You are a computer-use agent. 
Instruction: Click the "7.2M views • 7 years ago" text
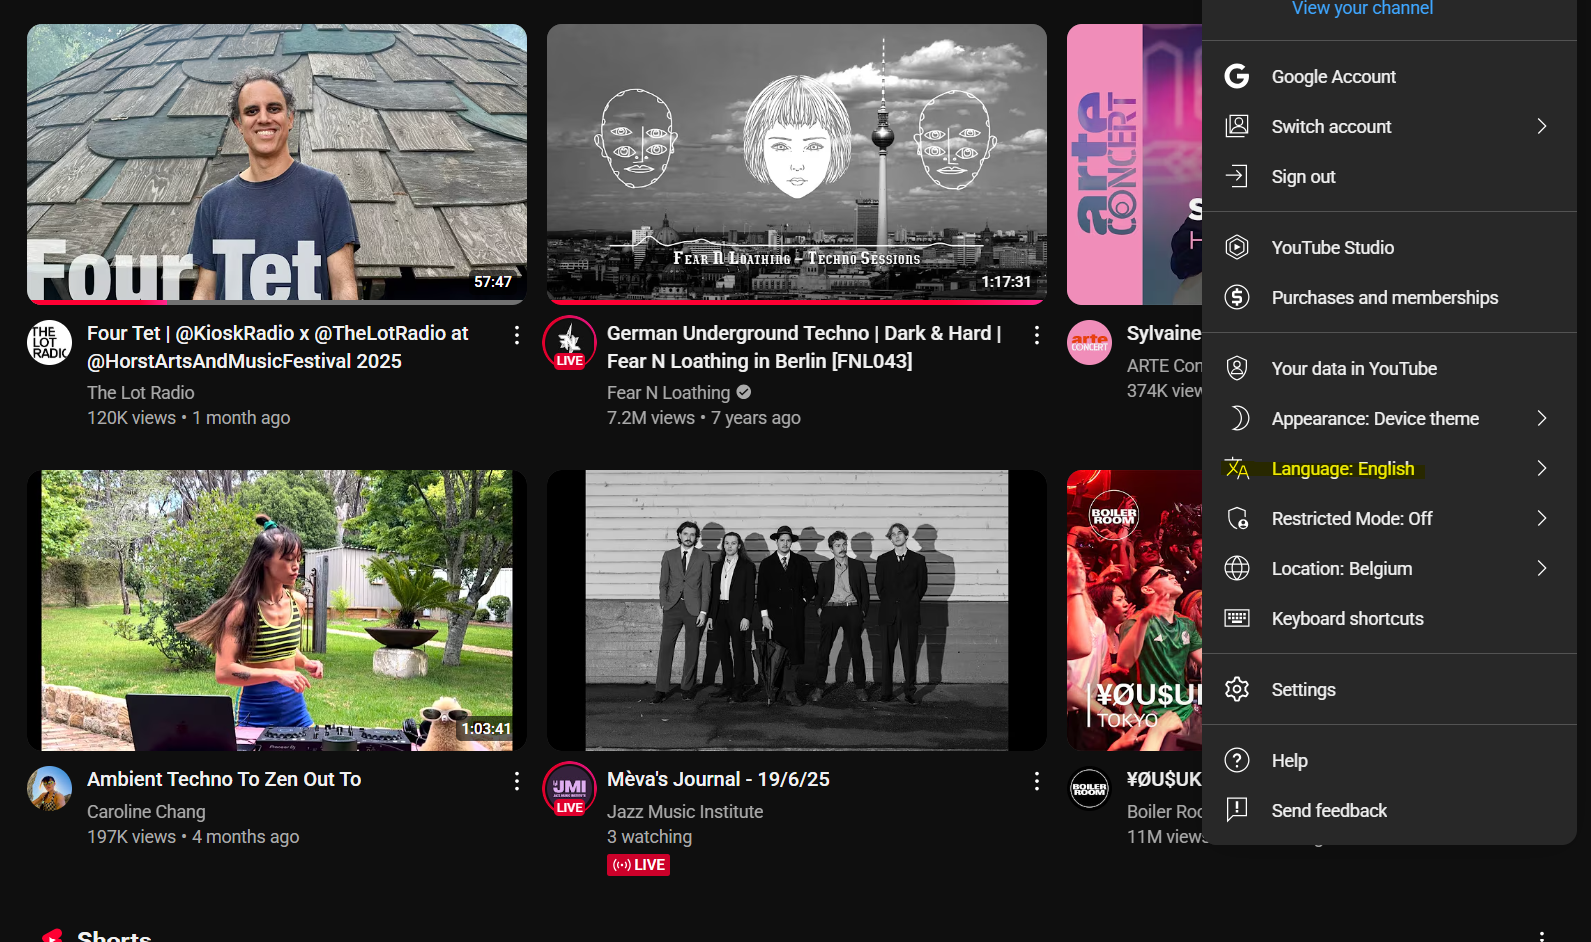coord(704,417)
